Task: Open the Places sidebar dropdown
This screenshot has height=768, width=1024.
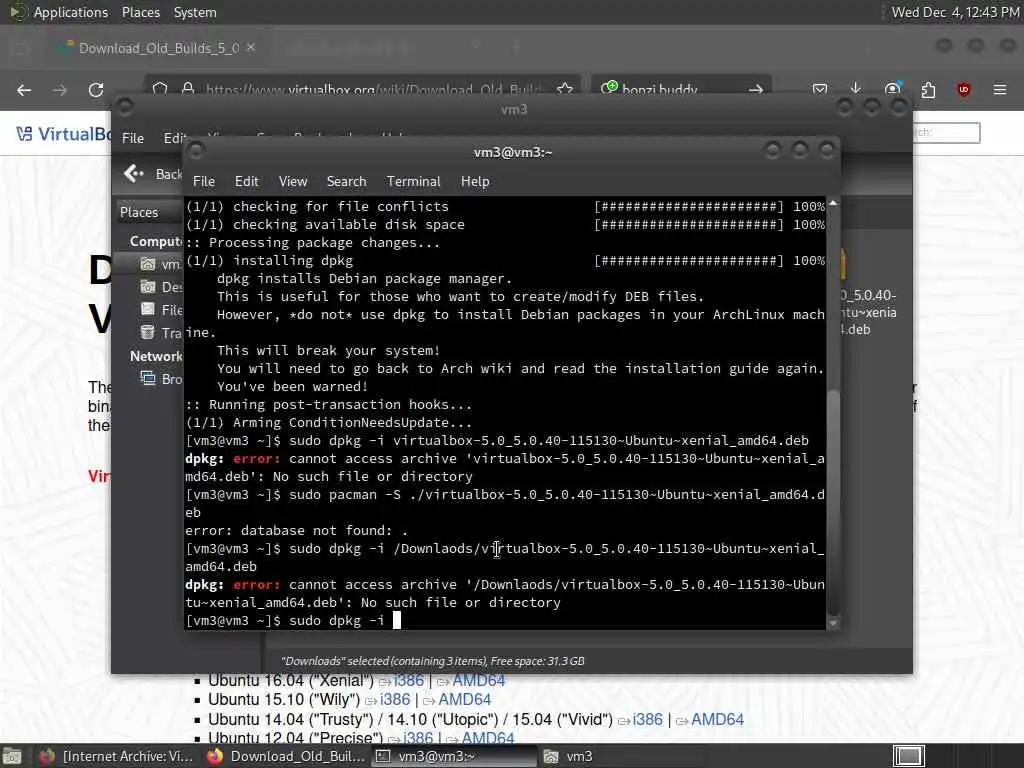Action: (x=150, y=212)
